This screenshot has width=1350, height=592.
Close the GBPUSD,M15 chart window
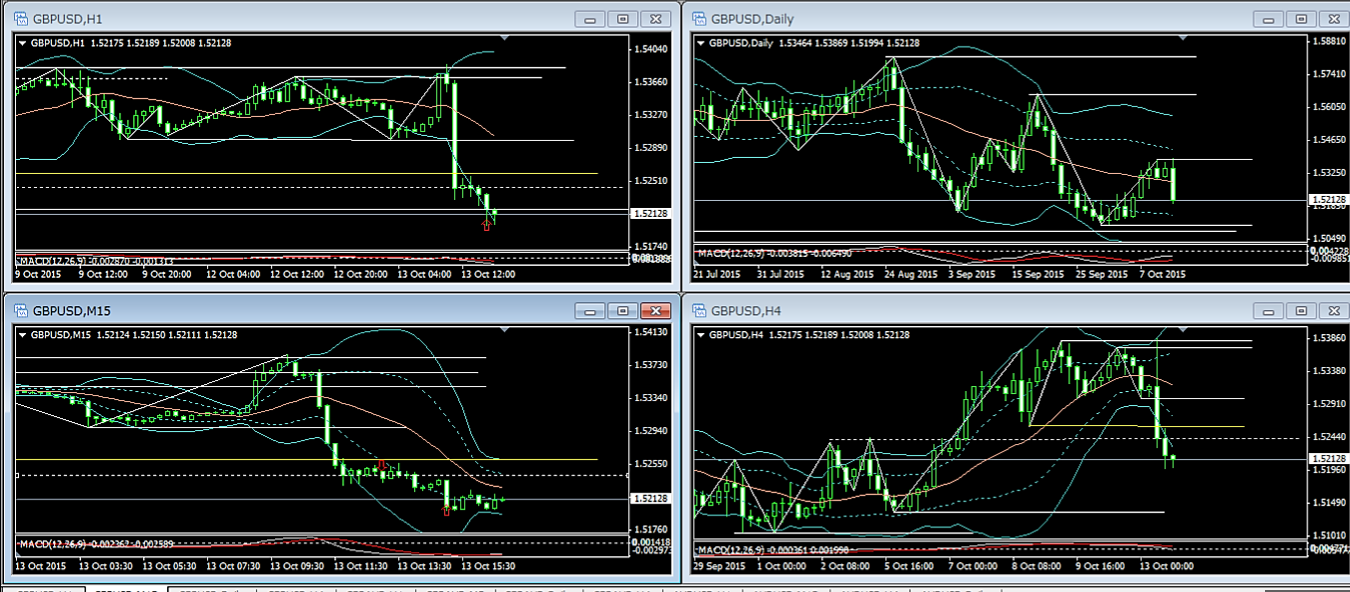click(655, 311)
